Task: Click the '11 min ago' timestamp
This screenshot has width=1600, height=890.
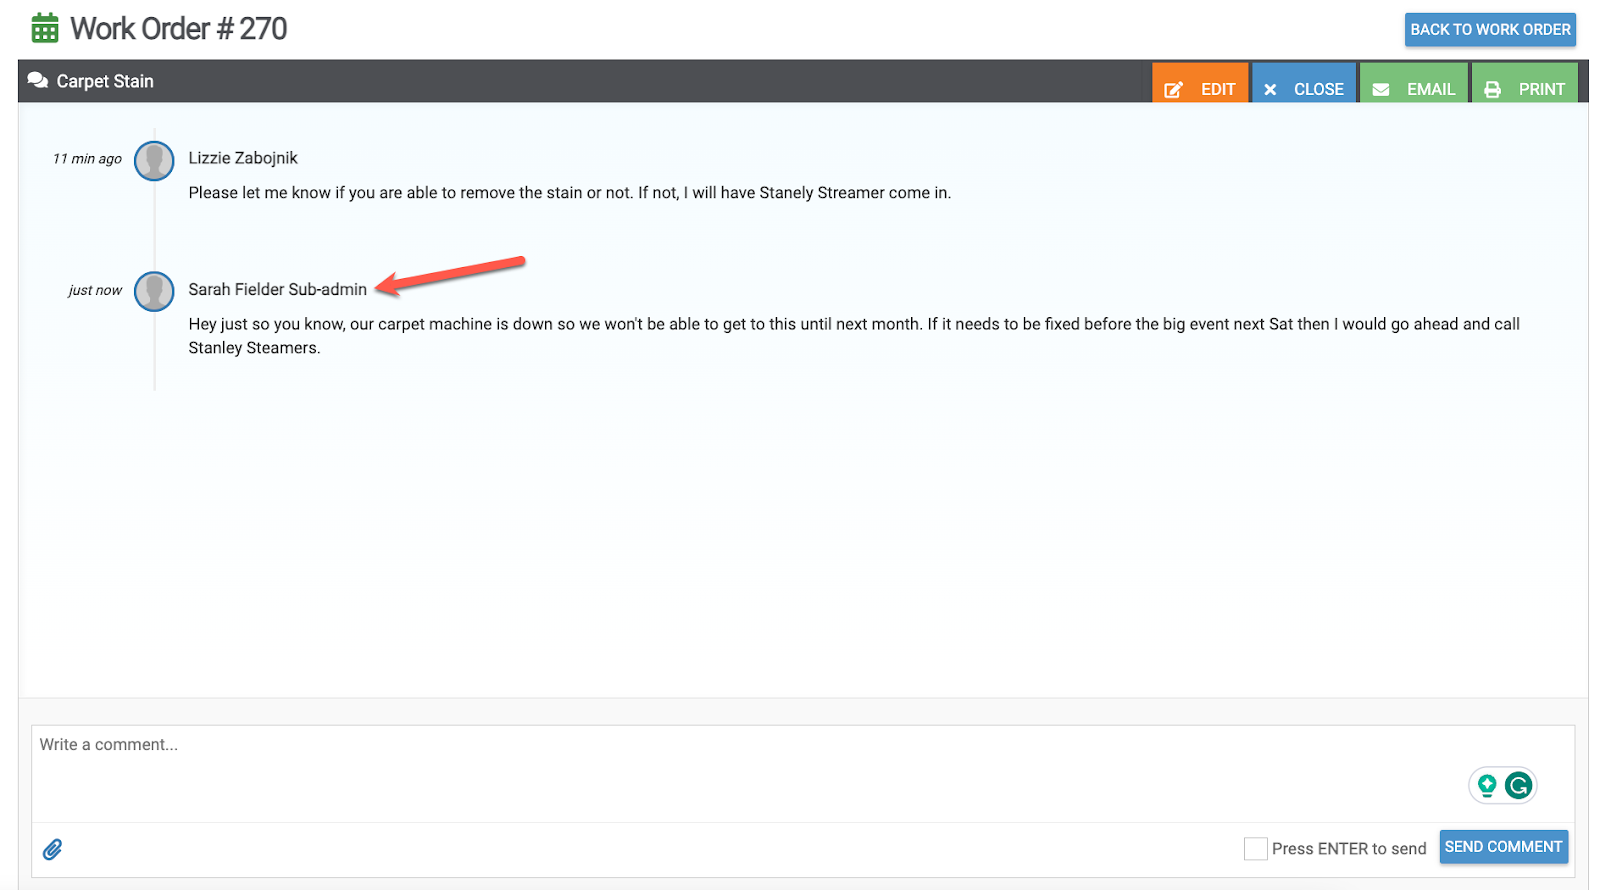Action: [87, 159]
